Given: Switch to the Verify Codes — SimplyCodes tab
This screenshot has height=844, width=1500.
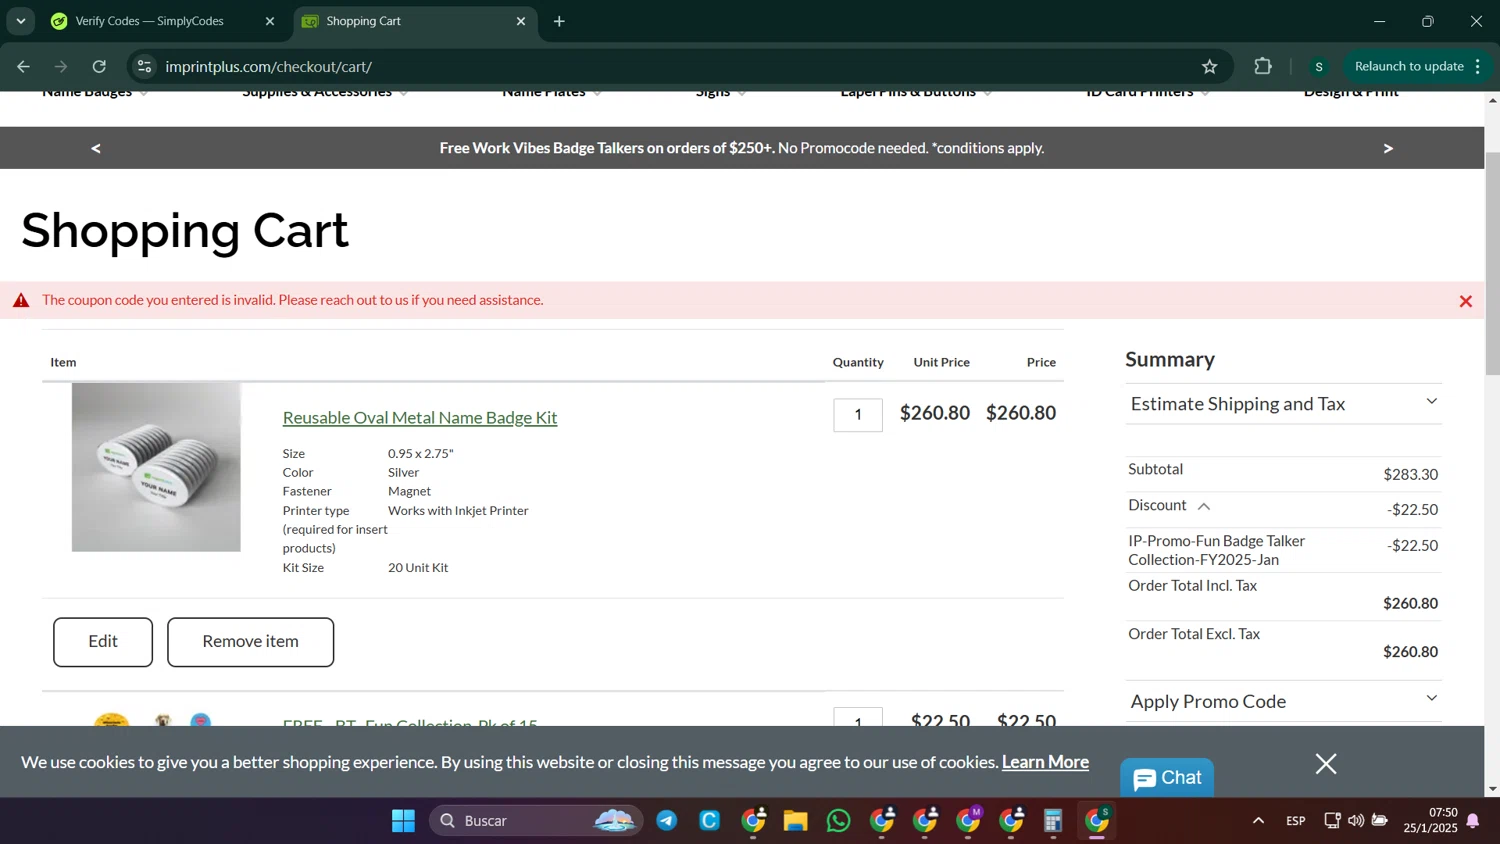Looking at the screenshot, I should pos(150,21).
